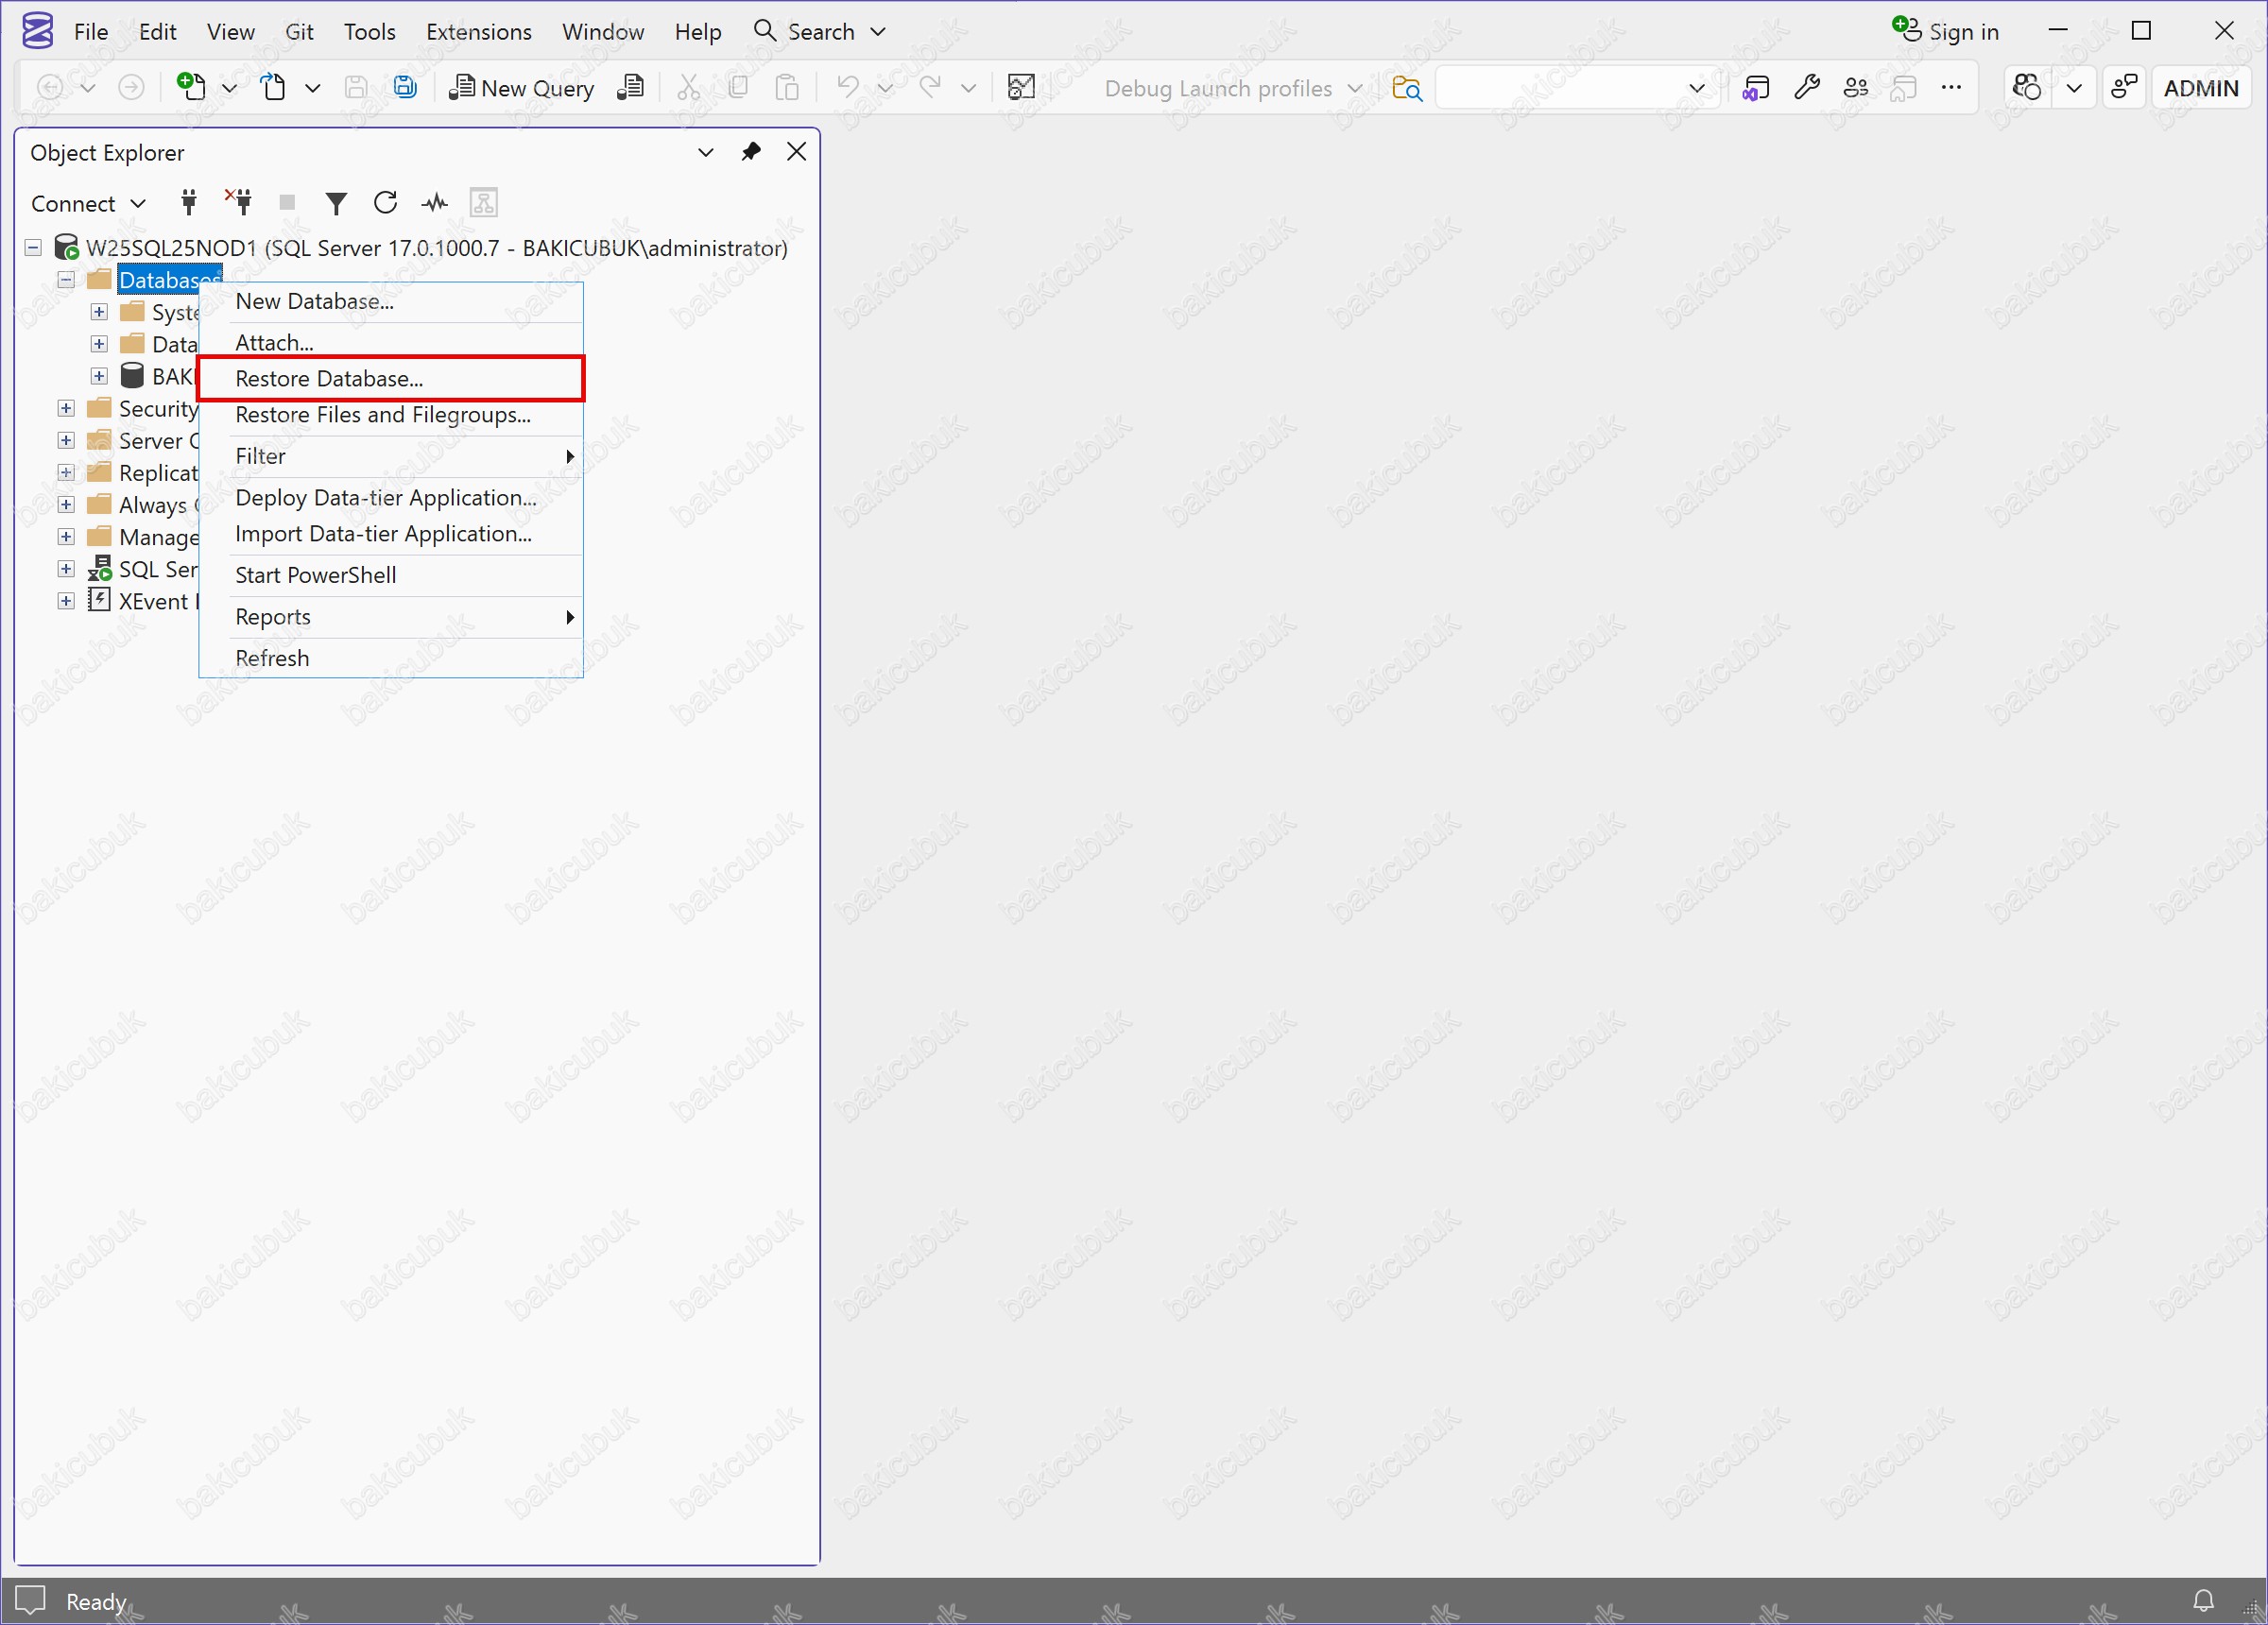Select Restore Database... from context menu

point(329,379)
